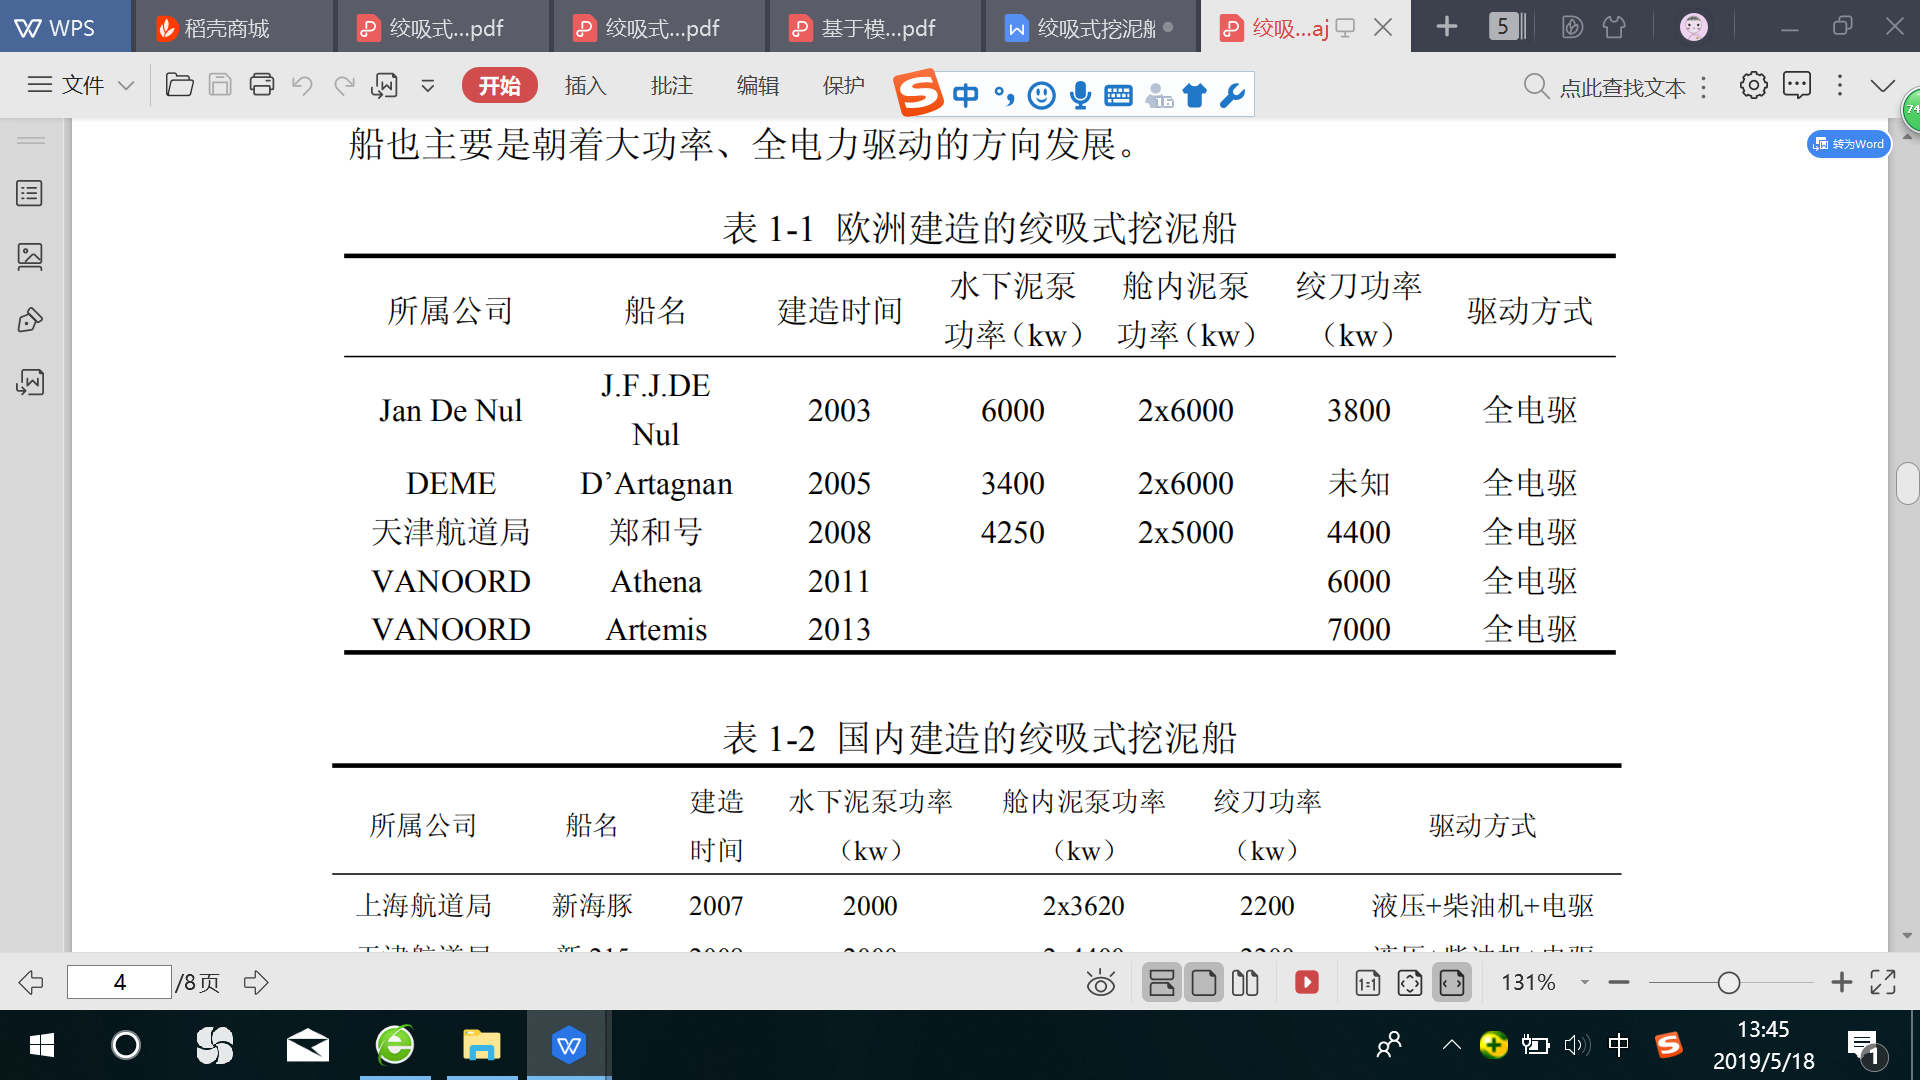
Task: Click the Convert to Word button
Action: 1848,144
